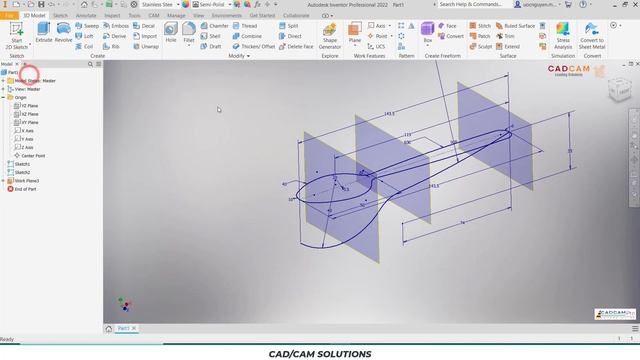
Task: Select Center Point in browser
Action: click(x=29, y=156)
